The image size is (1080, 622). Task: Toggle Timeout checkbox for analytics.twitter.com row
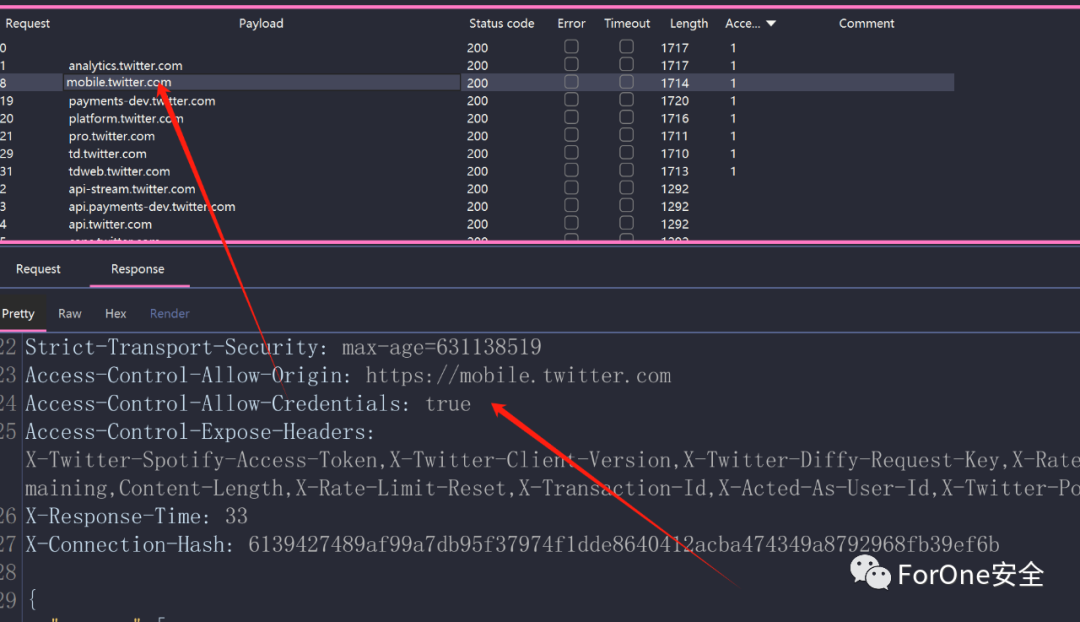626,64
